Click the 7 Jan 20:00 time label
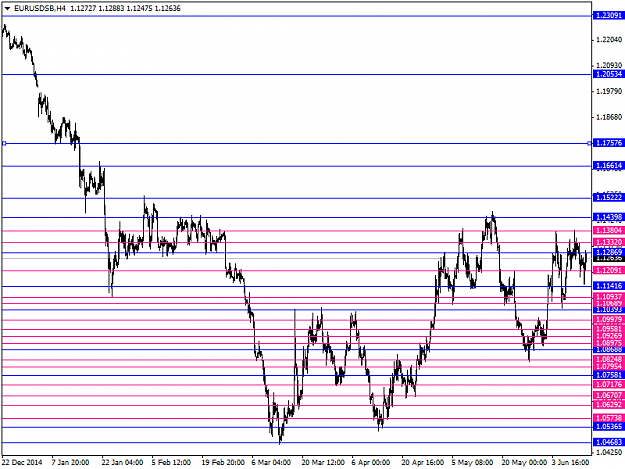The height and width of the screenshot is (469, 625). 70,463
